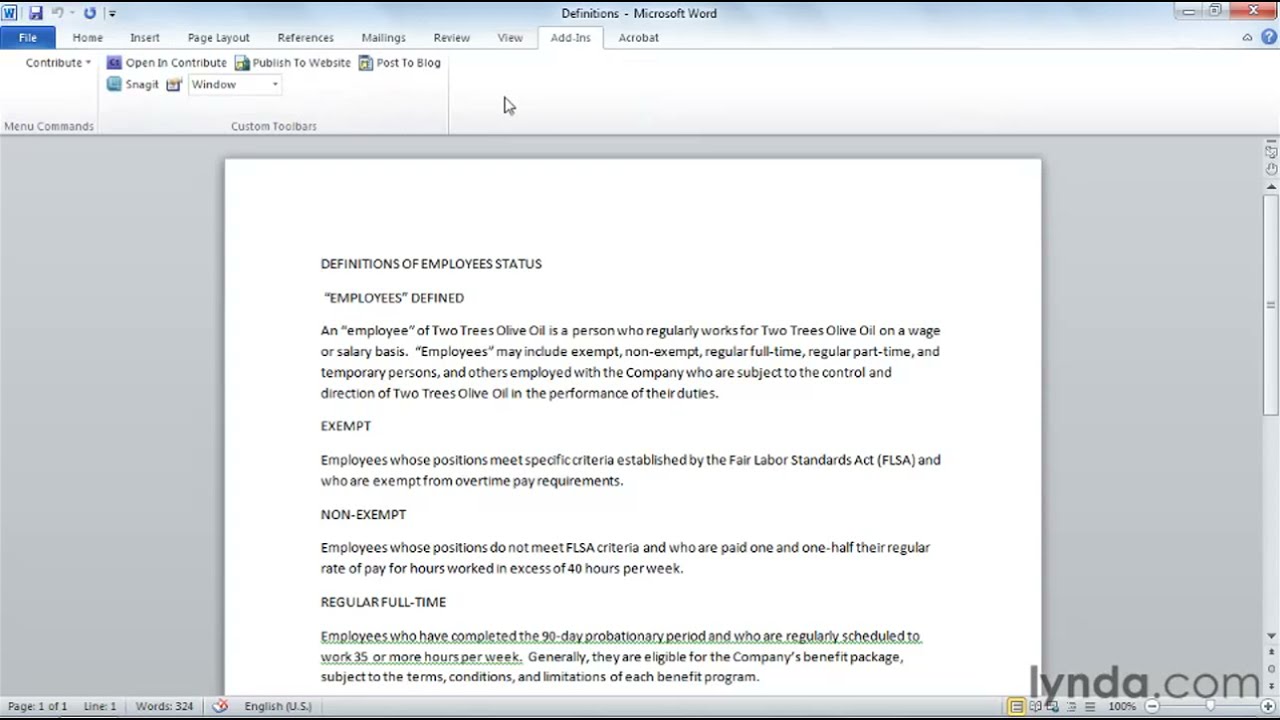Screen dimensions: 1280x720
Task: Open the Acrobat tab
Action: pyautogui.click(x=638, y=38)
